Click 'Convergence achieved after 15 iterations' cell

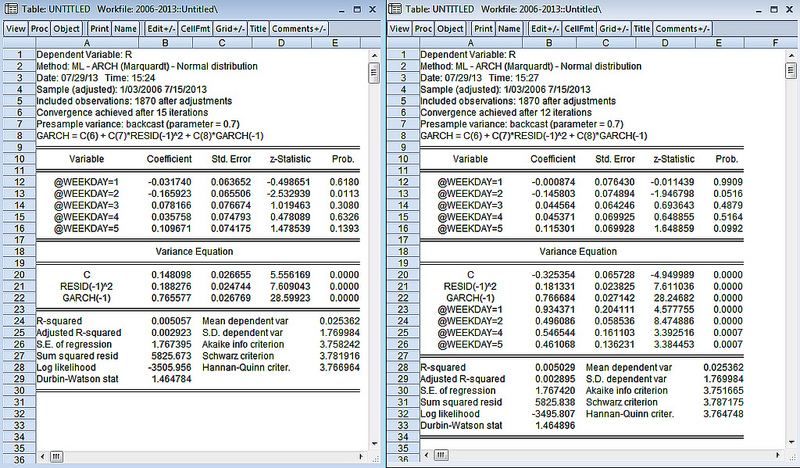tap(122, 112)
